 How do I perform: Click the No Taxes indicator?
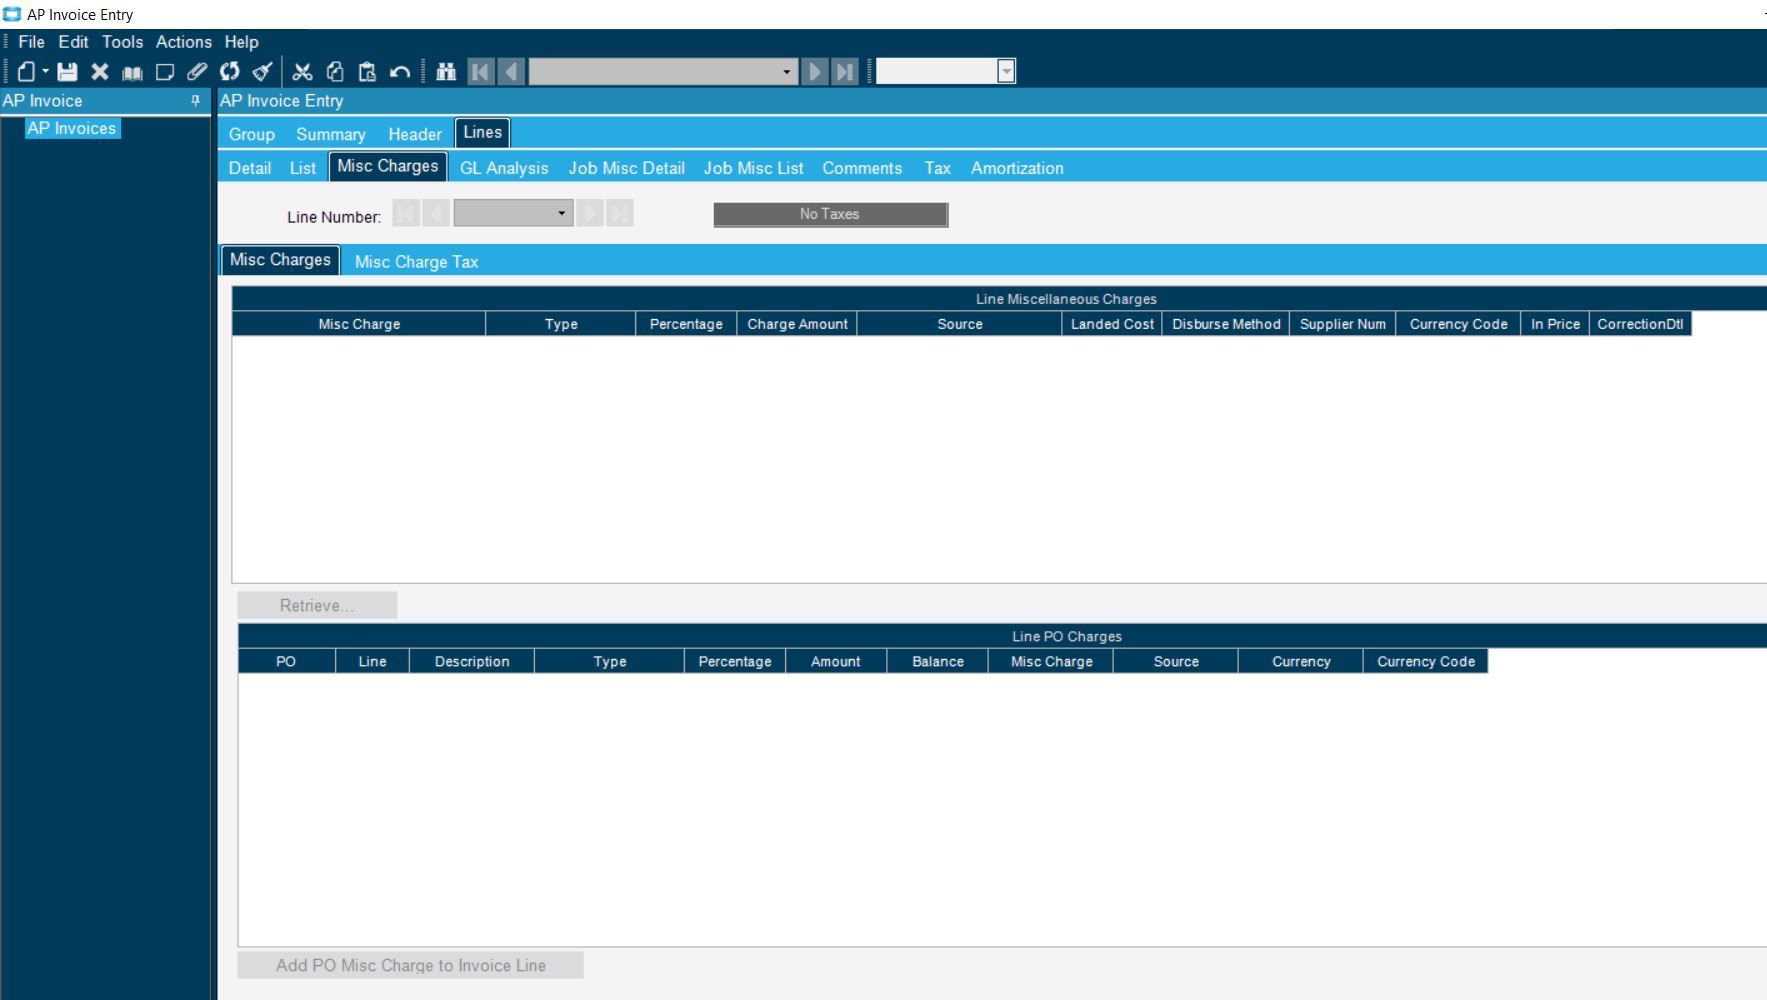pos(830,214)
